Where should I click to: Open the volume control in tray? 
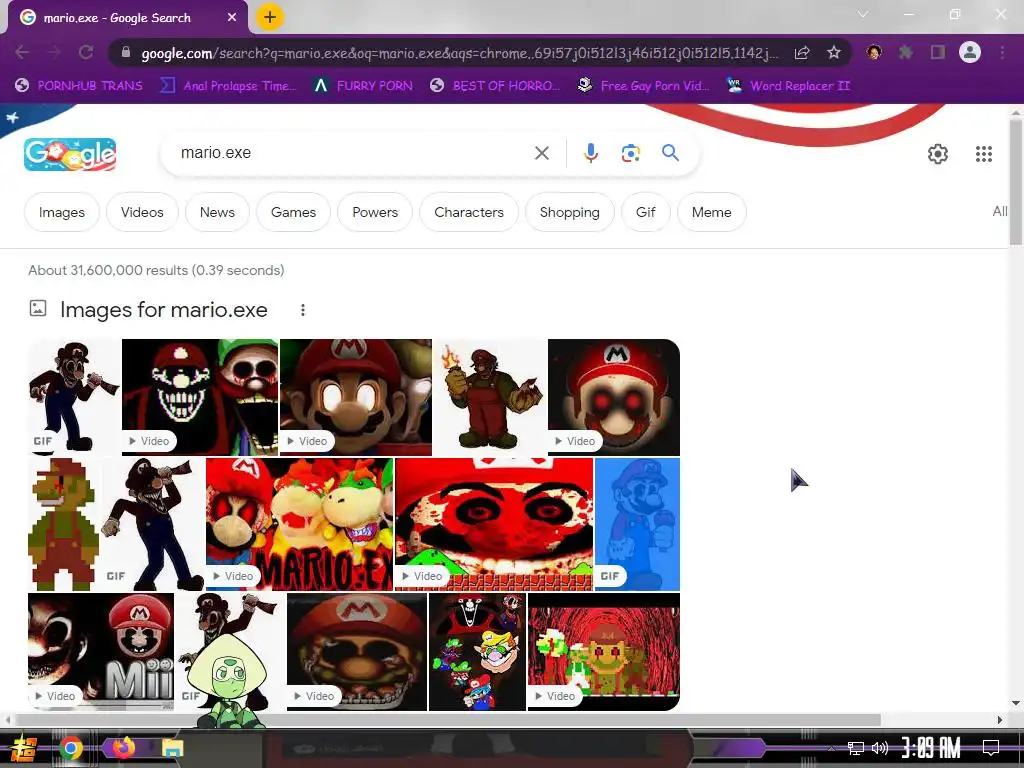point(880,748)
